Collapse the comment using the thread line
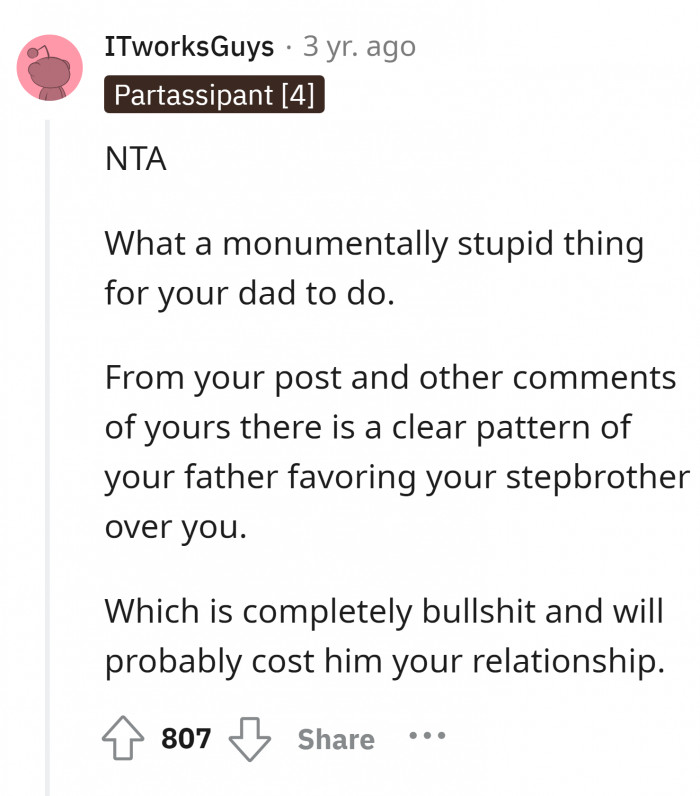Screen dimensions: 700x796 click(47, 450)
